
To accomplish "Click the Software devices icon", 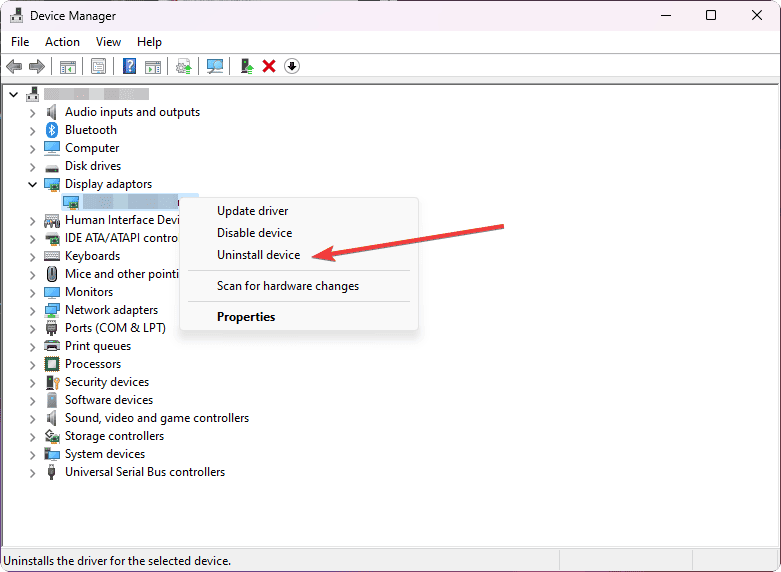I will 51,400.
